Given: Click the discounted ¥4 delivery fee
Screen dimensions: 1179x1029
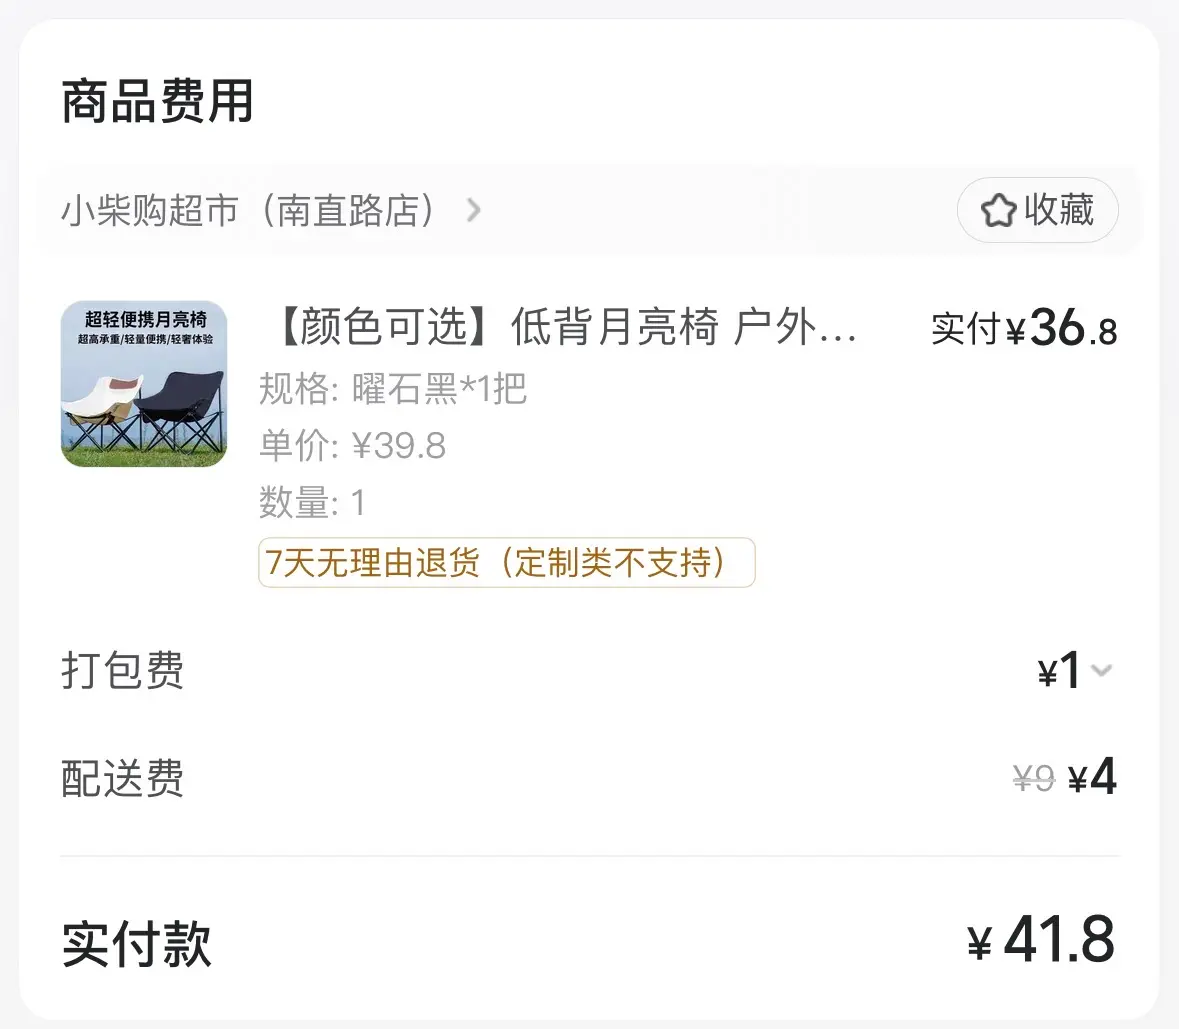Looking at the screenshot, I should coord(1092,777).
